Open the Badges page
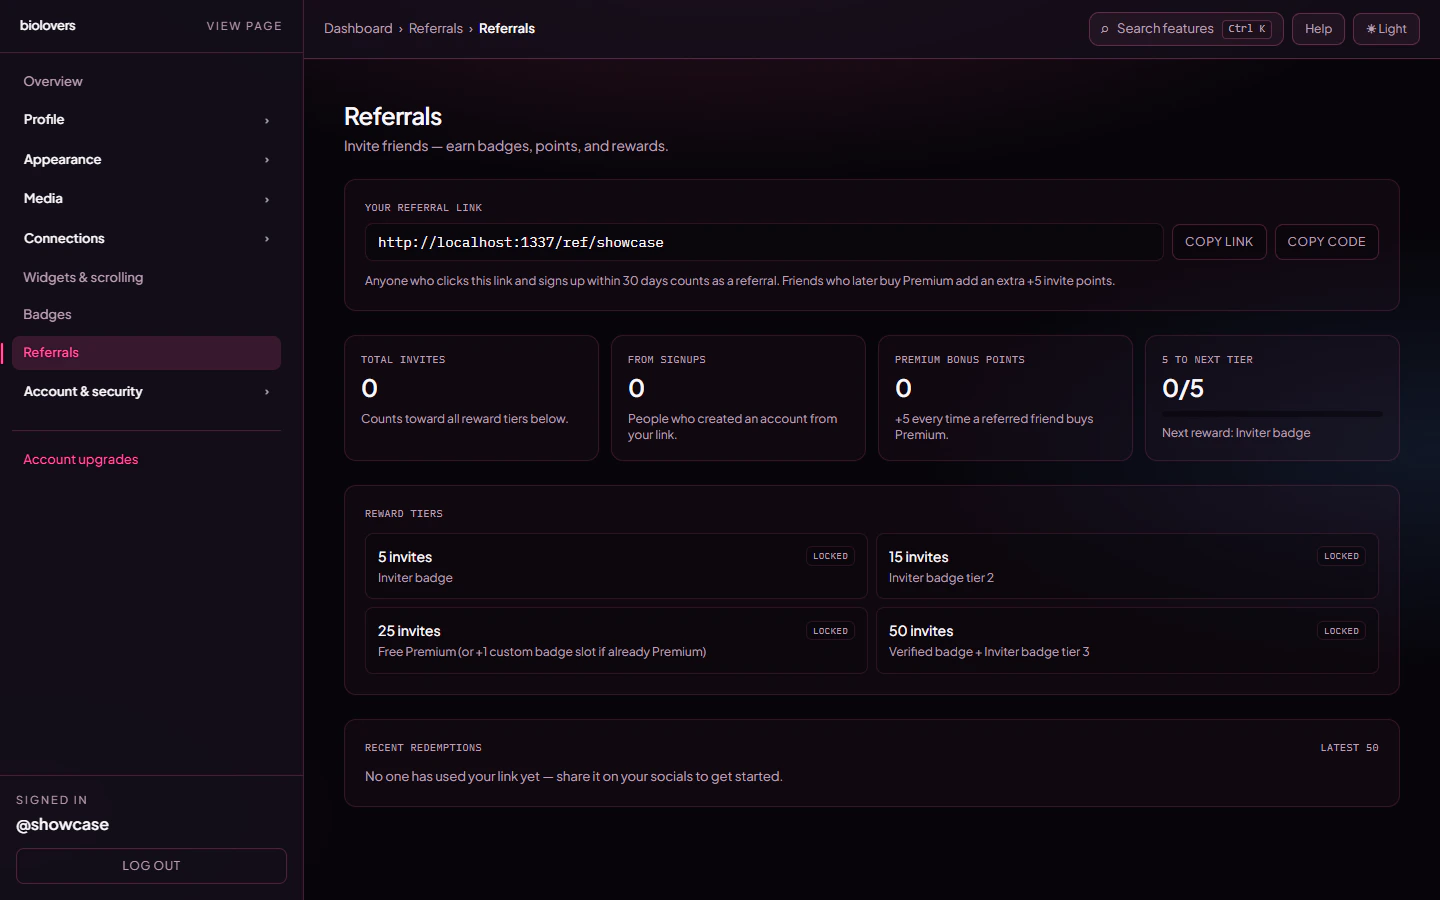The image size is (1440, 900). (x=47, y=314)
